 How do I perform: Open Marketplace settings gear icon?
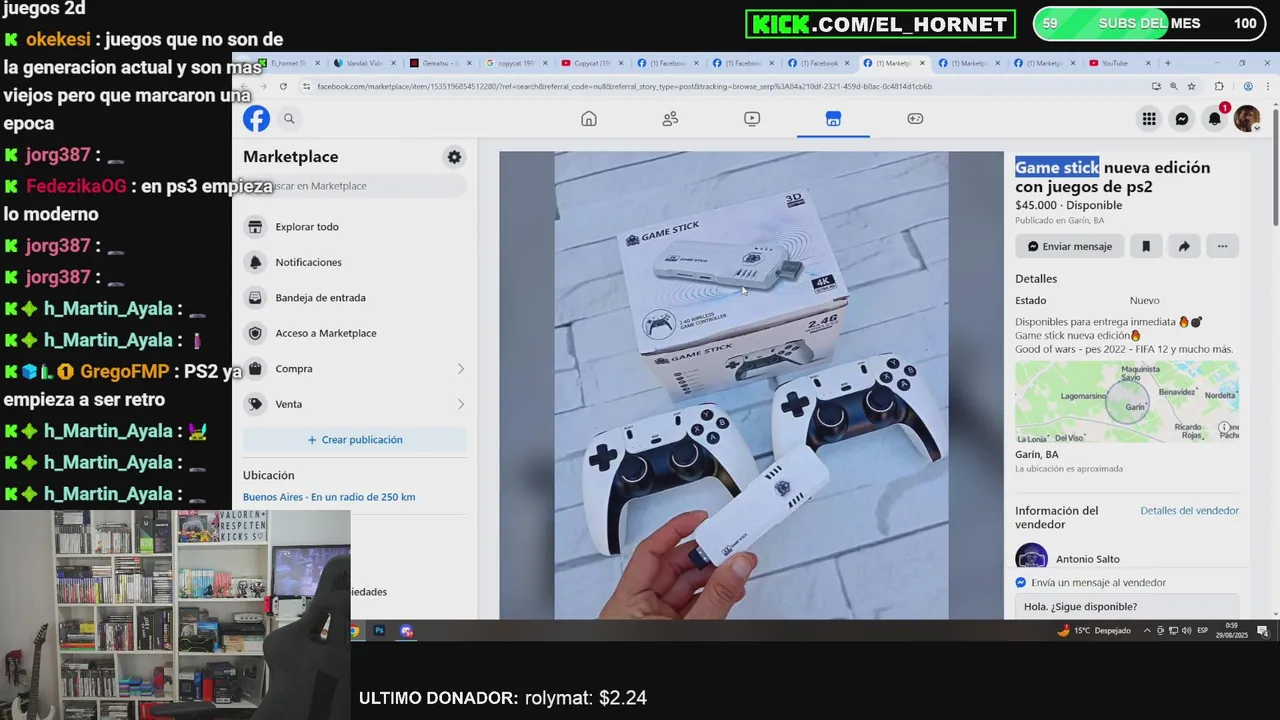coord(454,157)
